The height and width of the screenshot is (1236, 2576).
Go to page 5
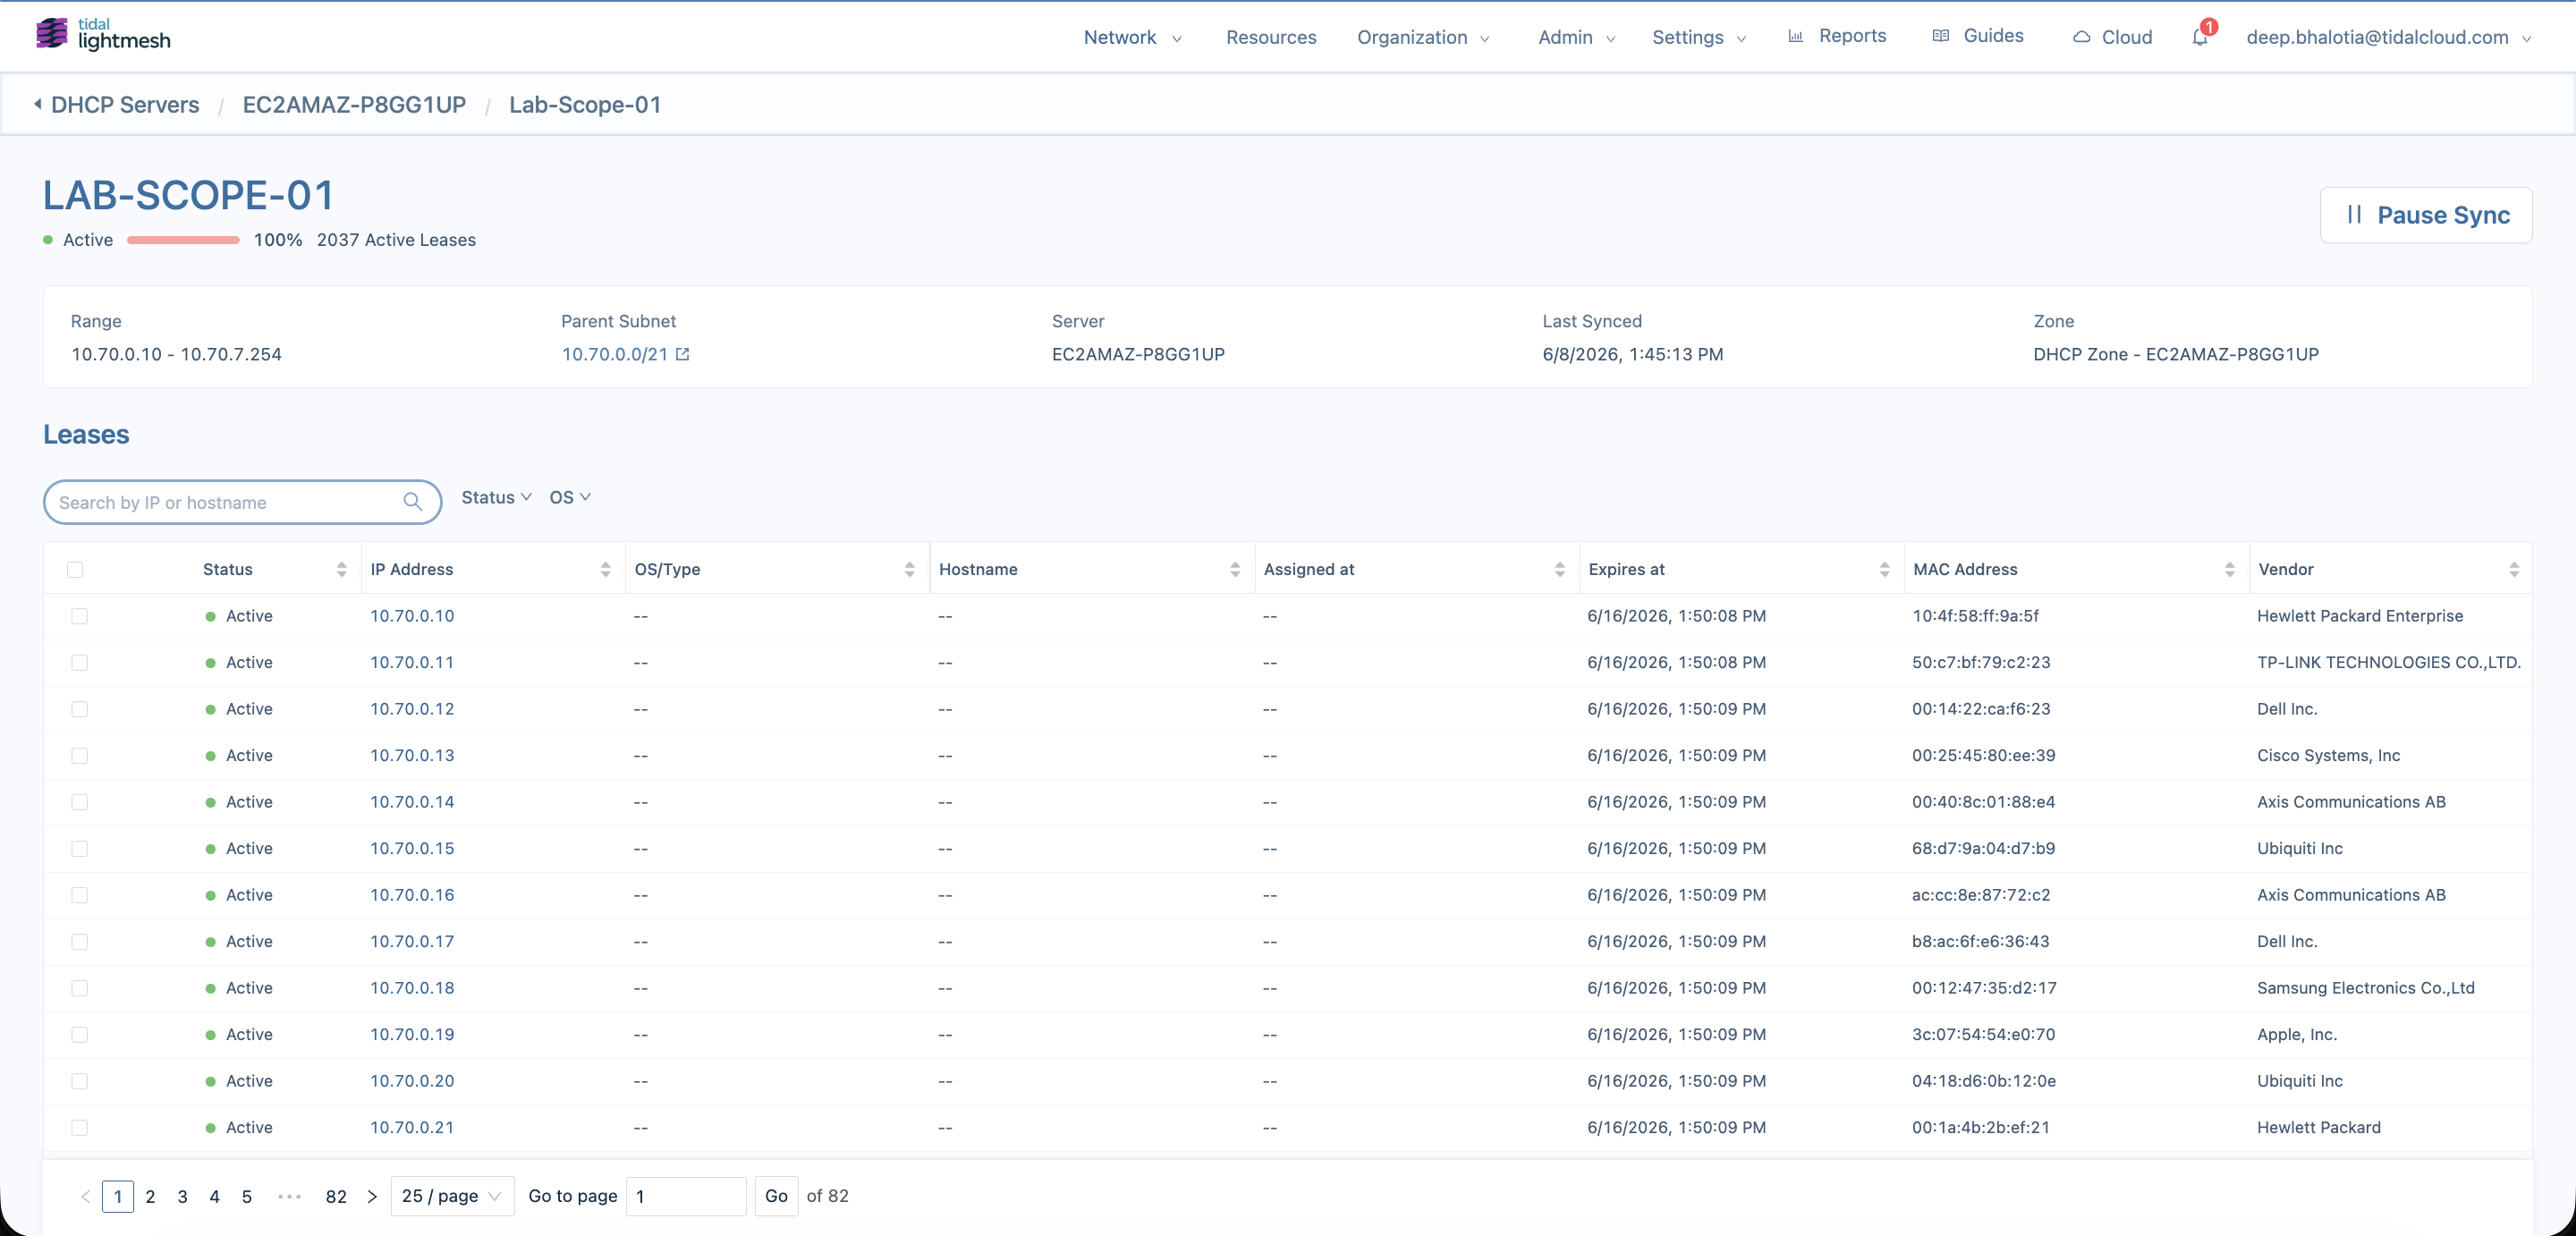coord(246,1196)
